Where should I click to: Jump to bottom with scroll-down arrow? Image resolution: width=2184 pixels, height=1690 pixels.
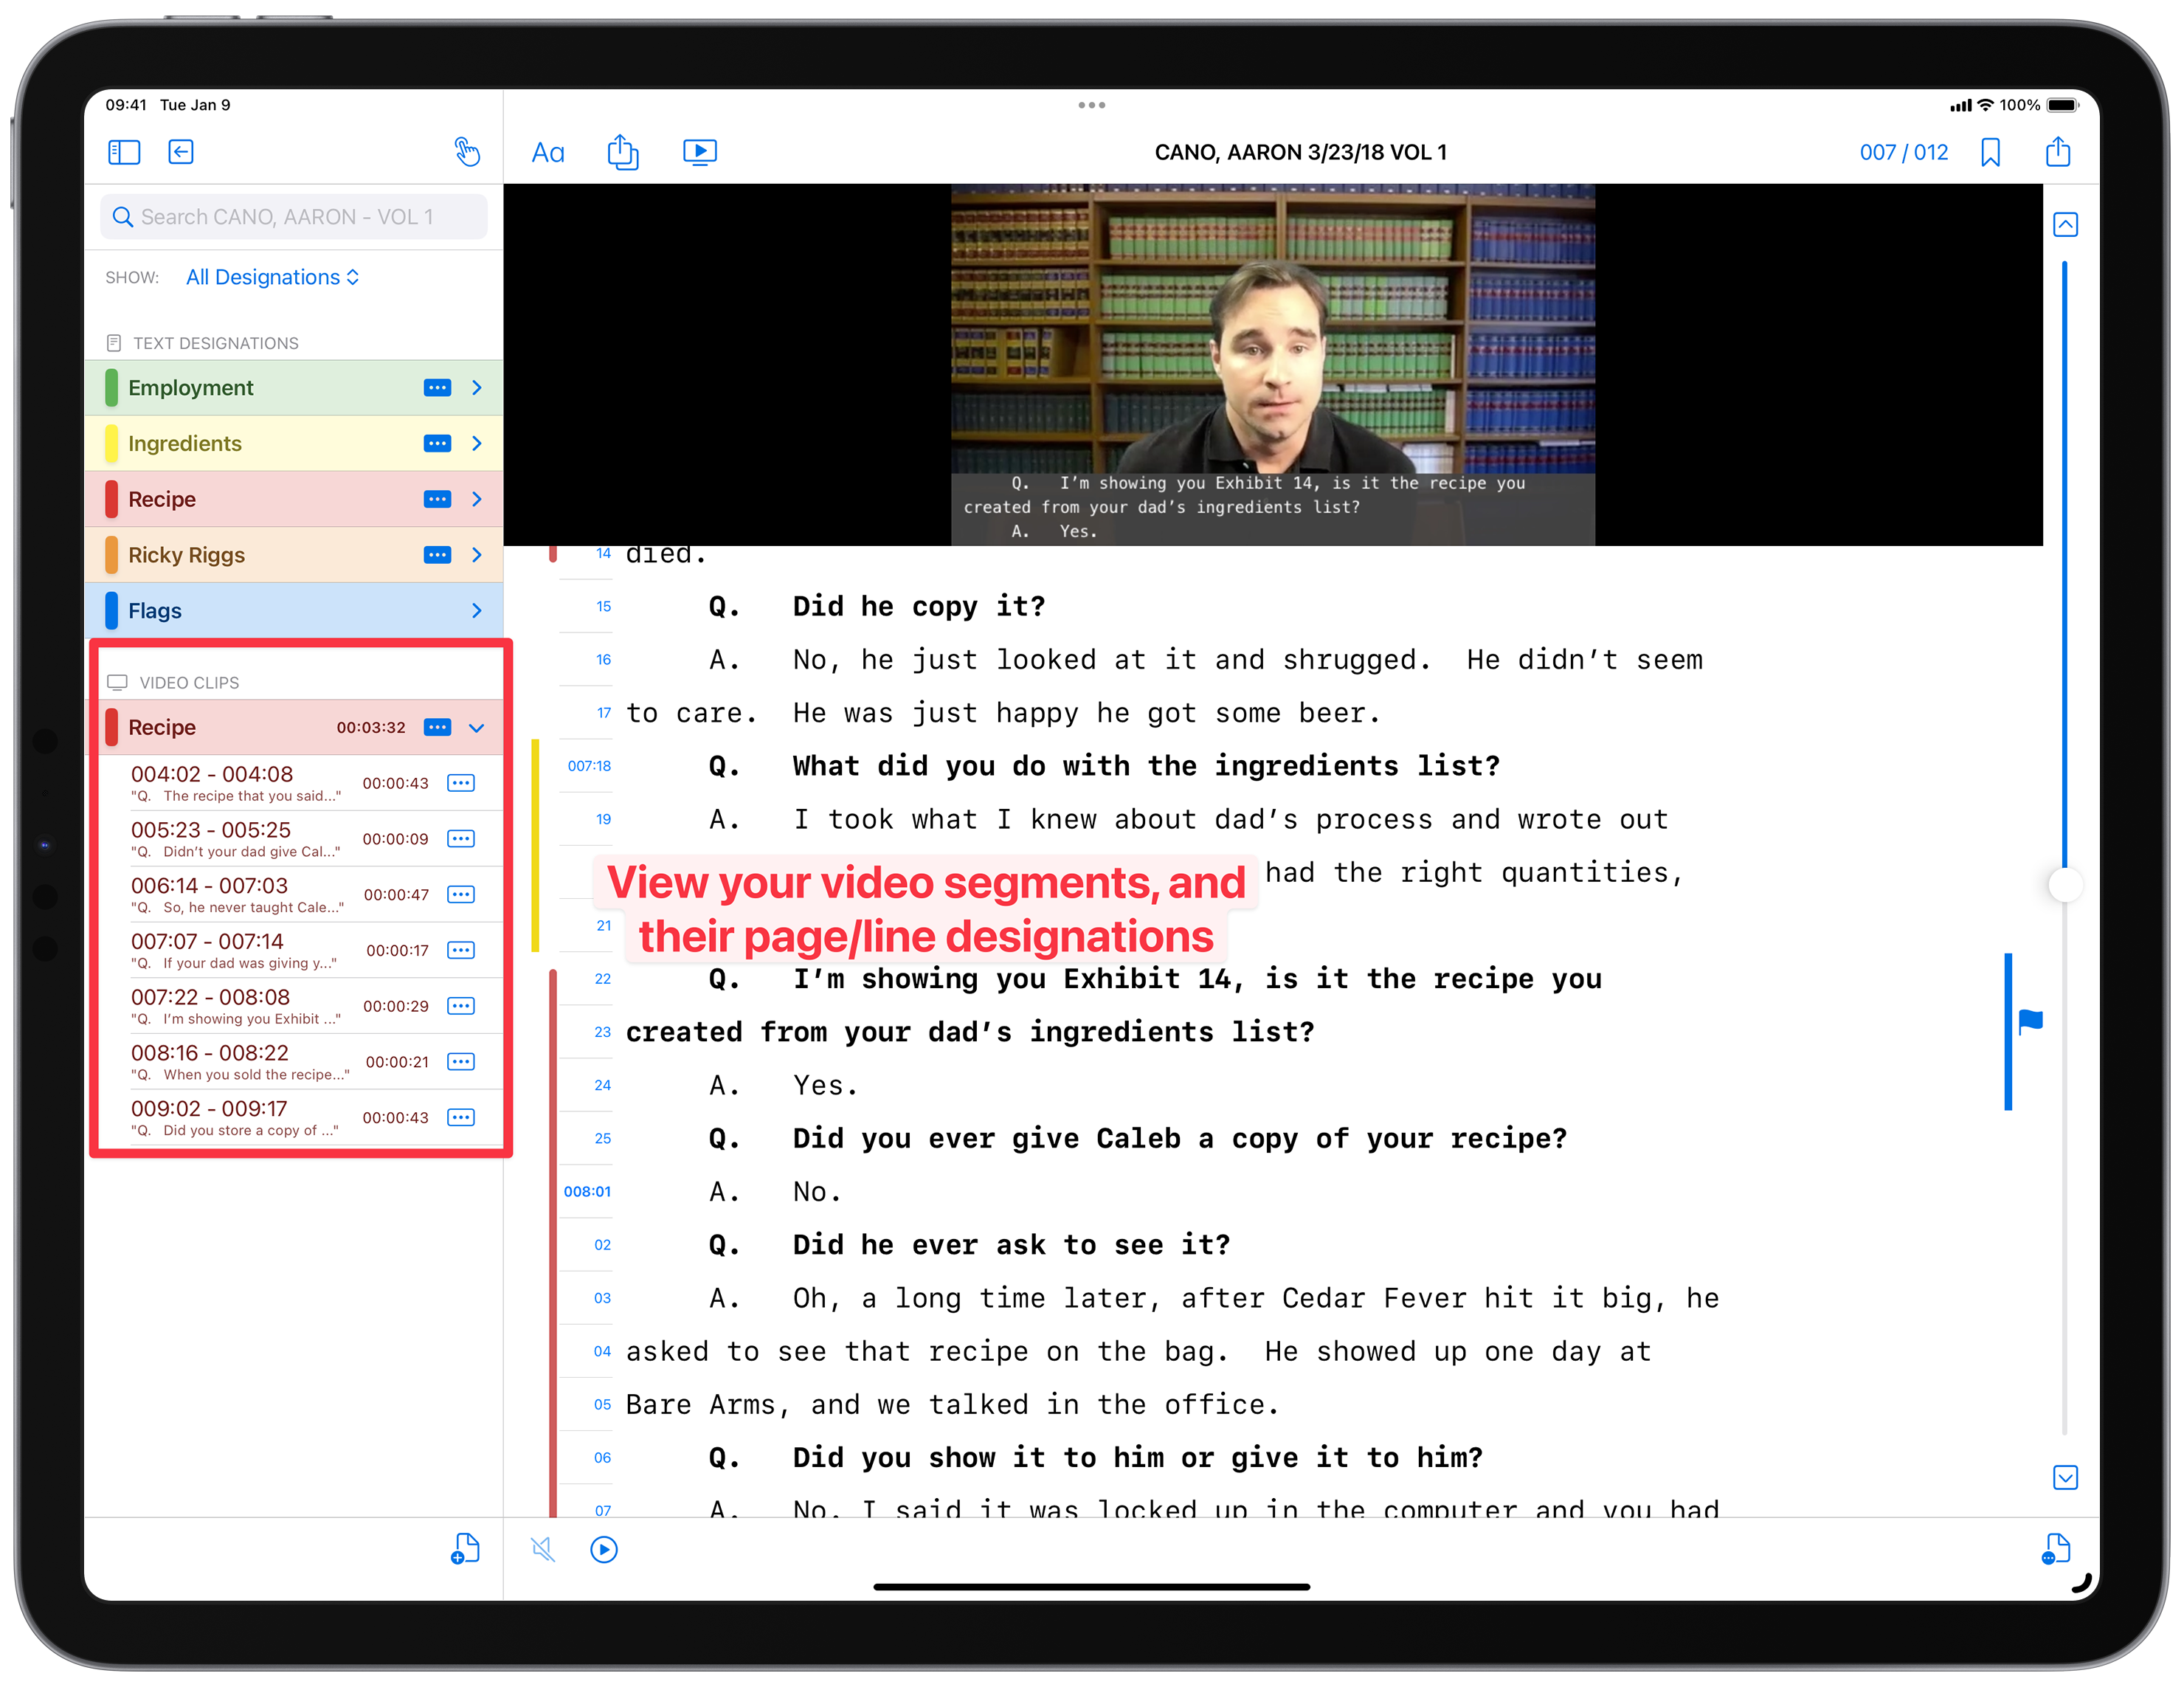tap(2065, 1477)
